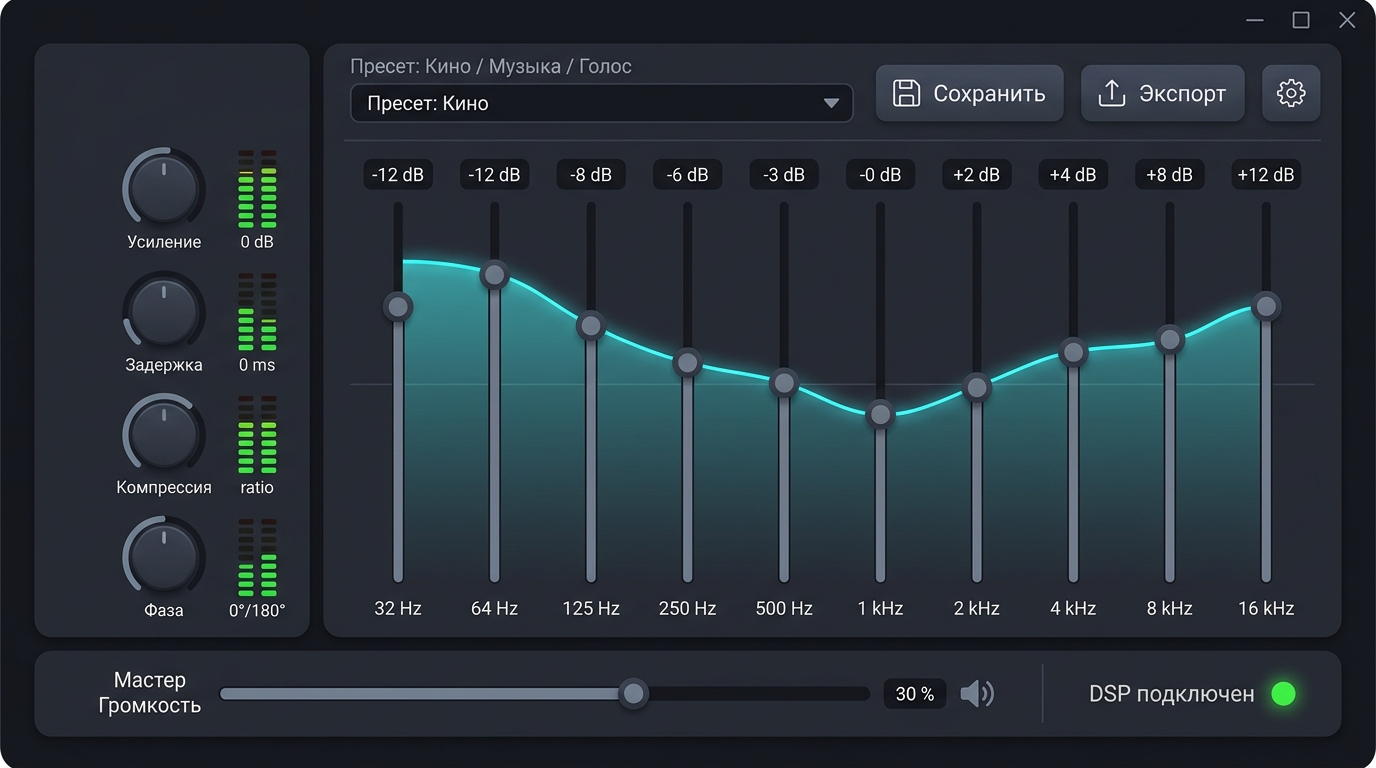Click the 4 kHz band slider handle

(1073, 352)
